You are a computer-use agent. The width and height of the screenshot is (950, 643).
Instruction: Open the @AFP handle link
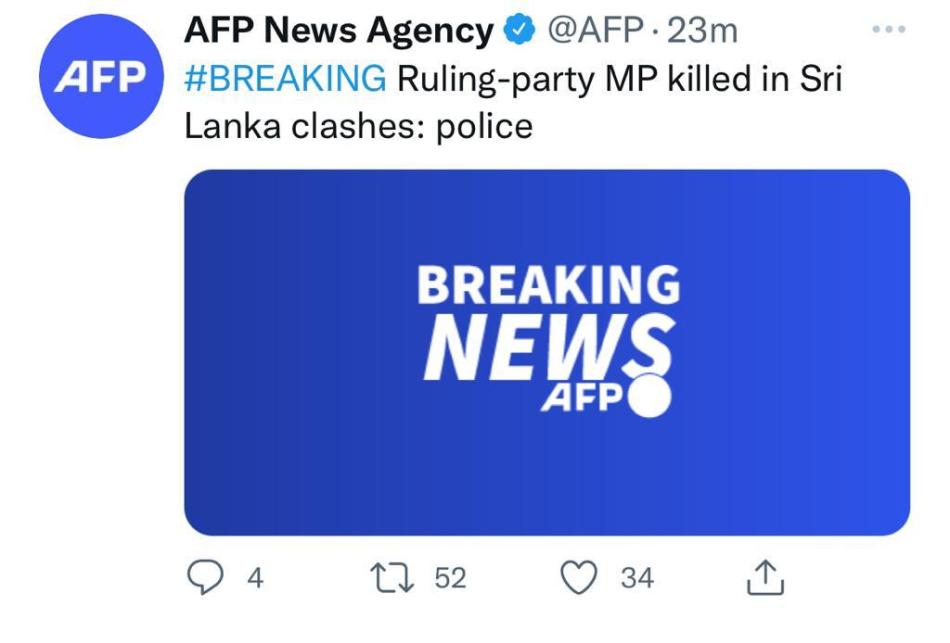point(594,32)
